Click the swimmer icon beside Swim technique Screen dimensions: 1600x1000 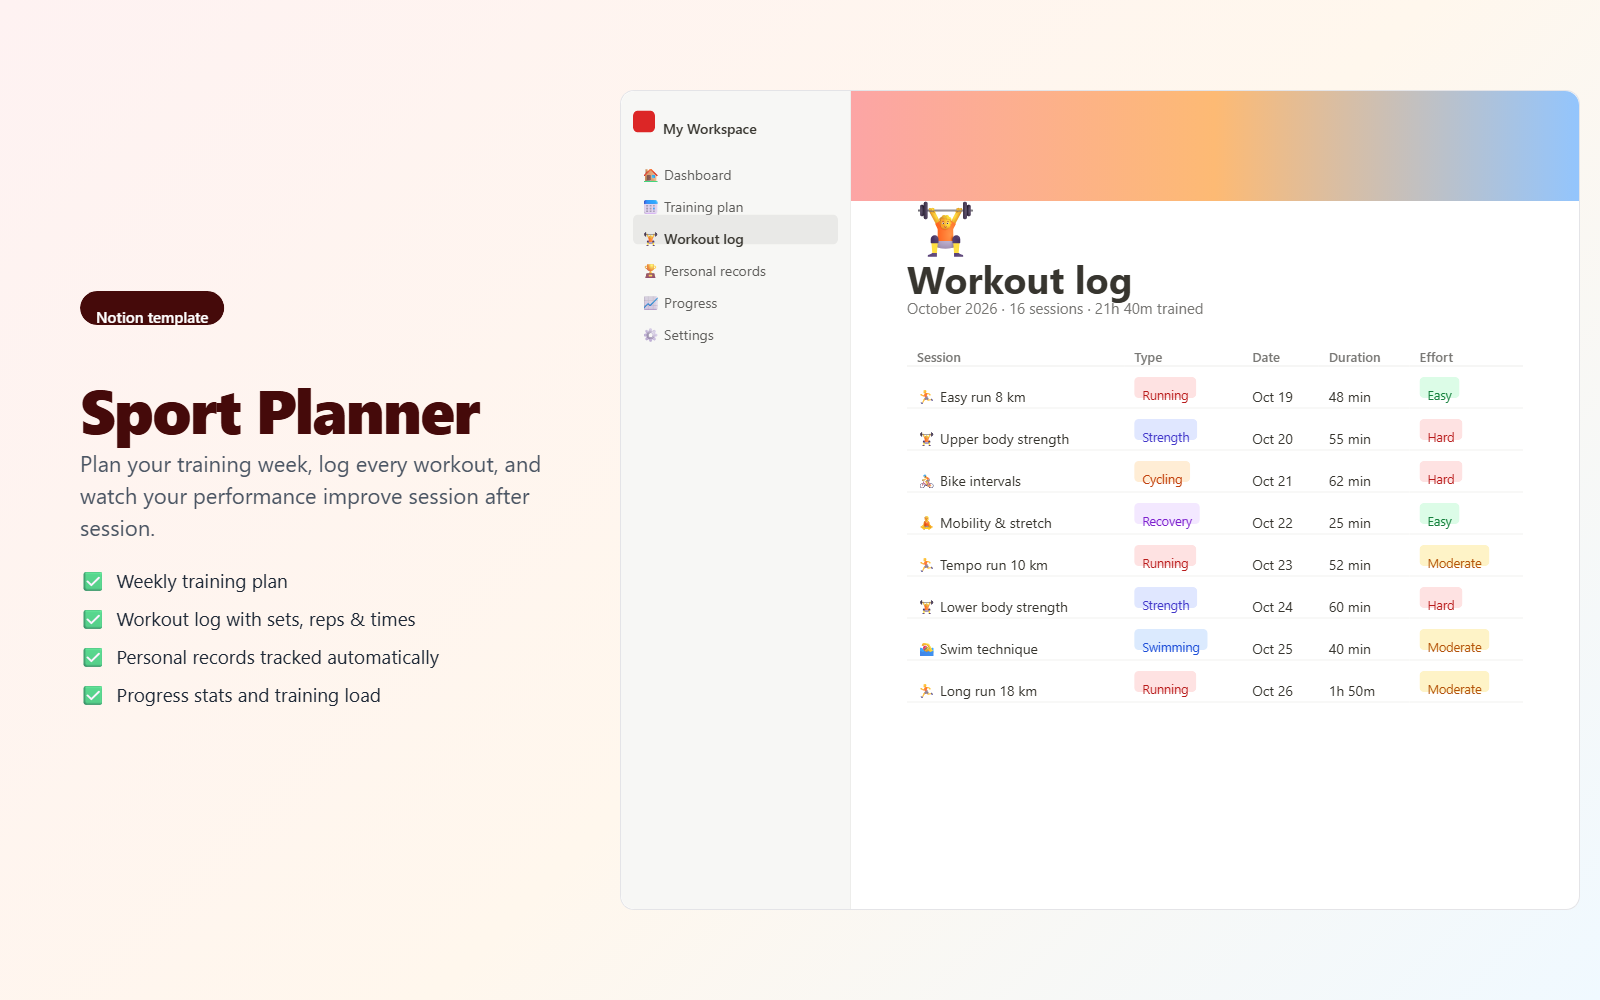926,649
